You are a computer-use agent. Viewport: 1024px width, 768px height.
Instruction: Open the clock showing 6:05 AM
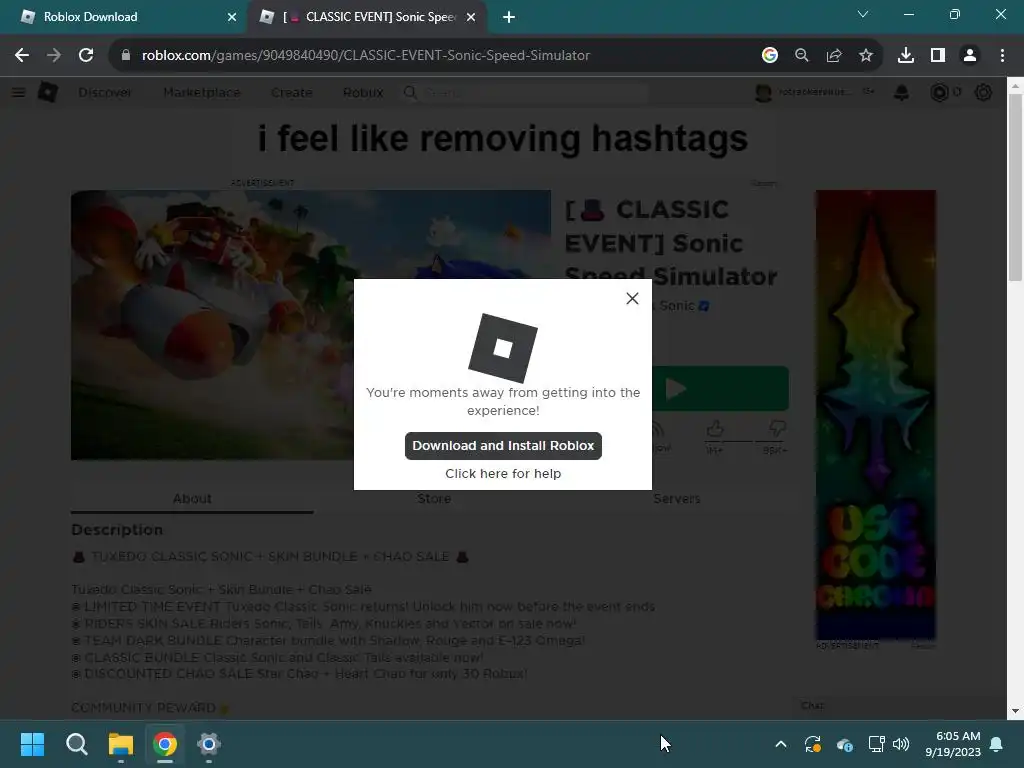coord(952,744)
